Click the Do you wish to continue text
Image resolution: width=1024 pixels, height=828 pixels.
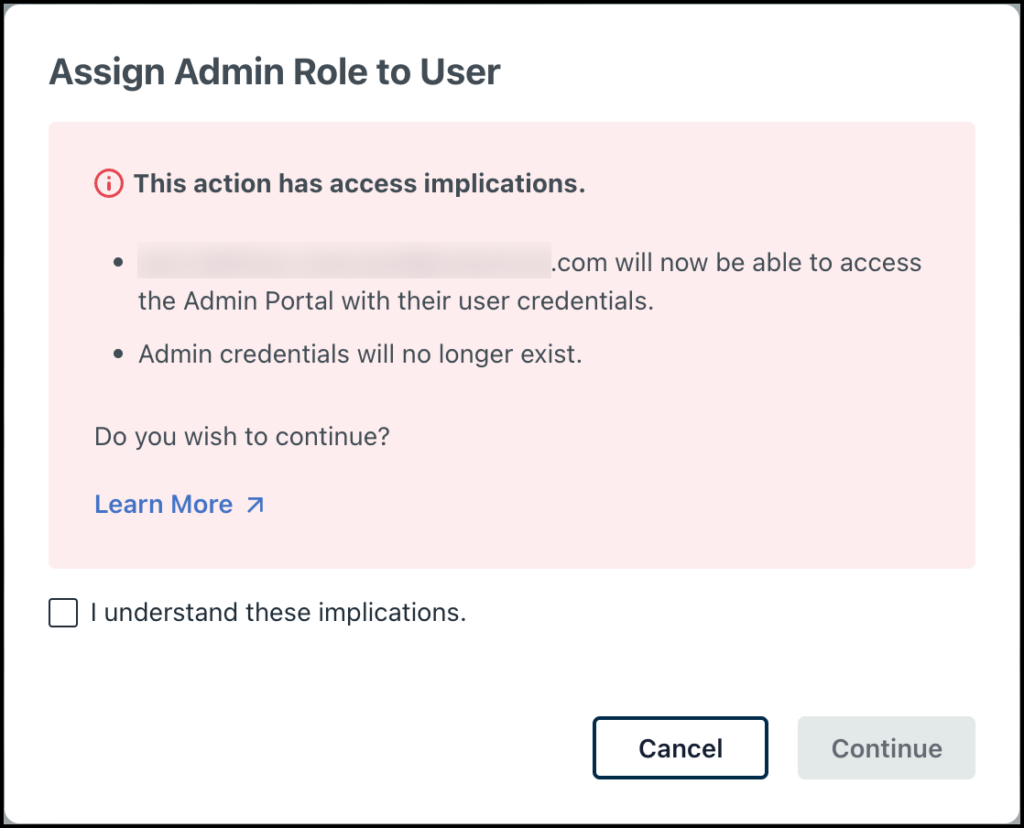click(x=240, y=436)
